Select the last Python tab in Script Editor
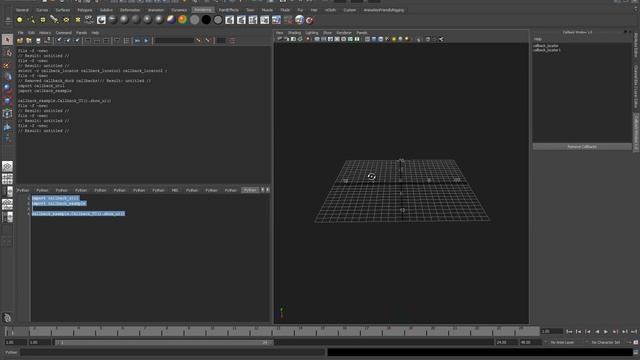Screen dimensions: 640x360 tap(250, 190)
